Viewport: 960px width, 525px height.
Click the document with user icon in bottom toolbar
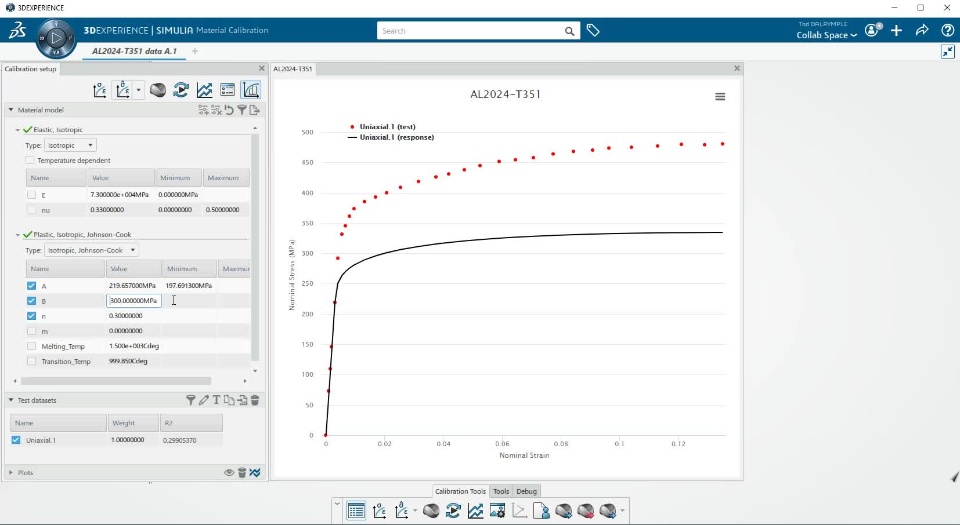tap(541, 510)
